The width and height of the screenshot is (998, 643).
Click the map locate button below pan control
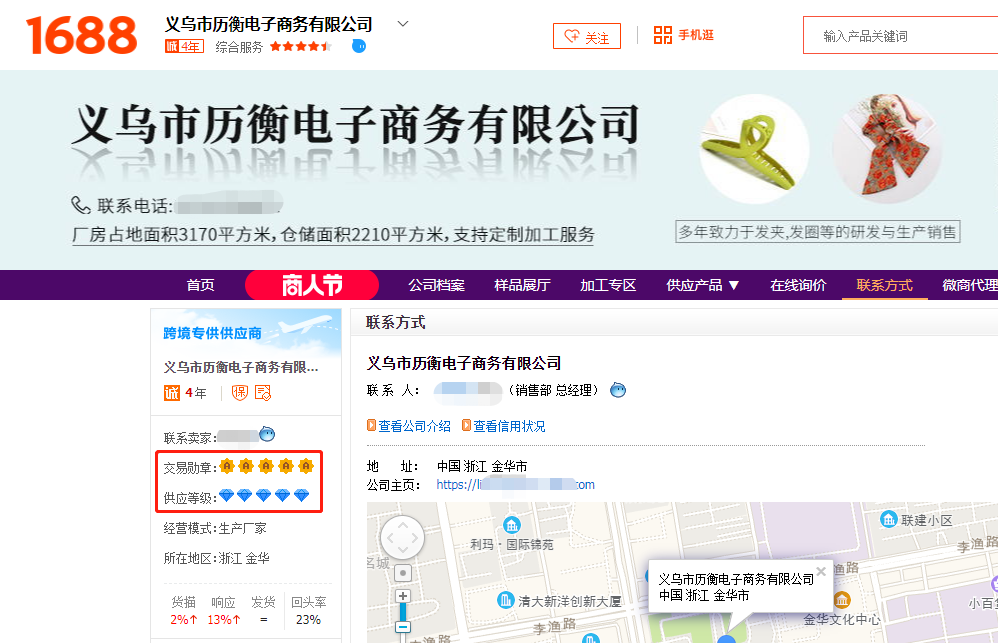(403, 573)
